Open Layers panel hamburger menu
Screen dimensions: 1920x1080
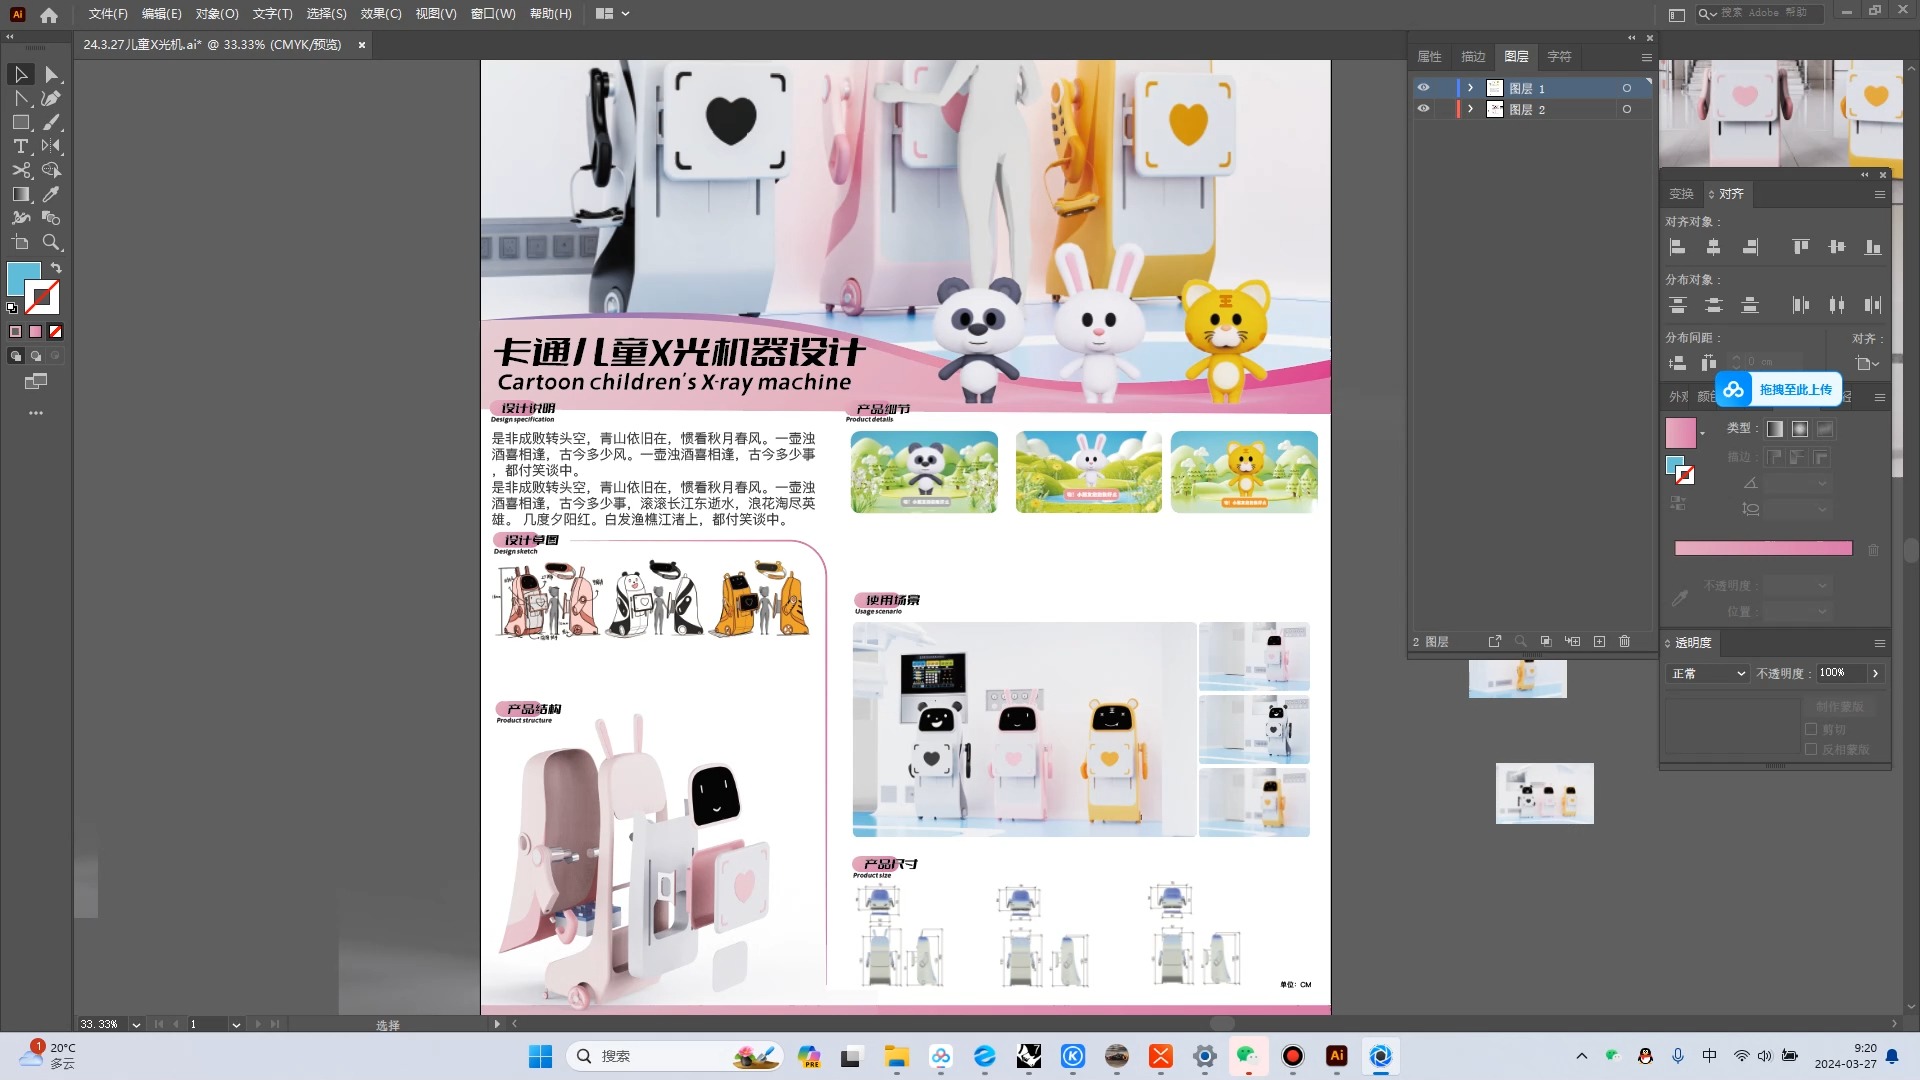click(1646, 58)
